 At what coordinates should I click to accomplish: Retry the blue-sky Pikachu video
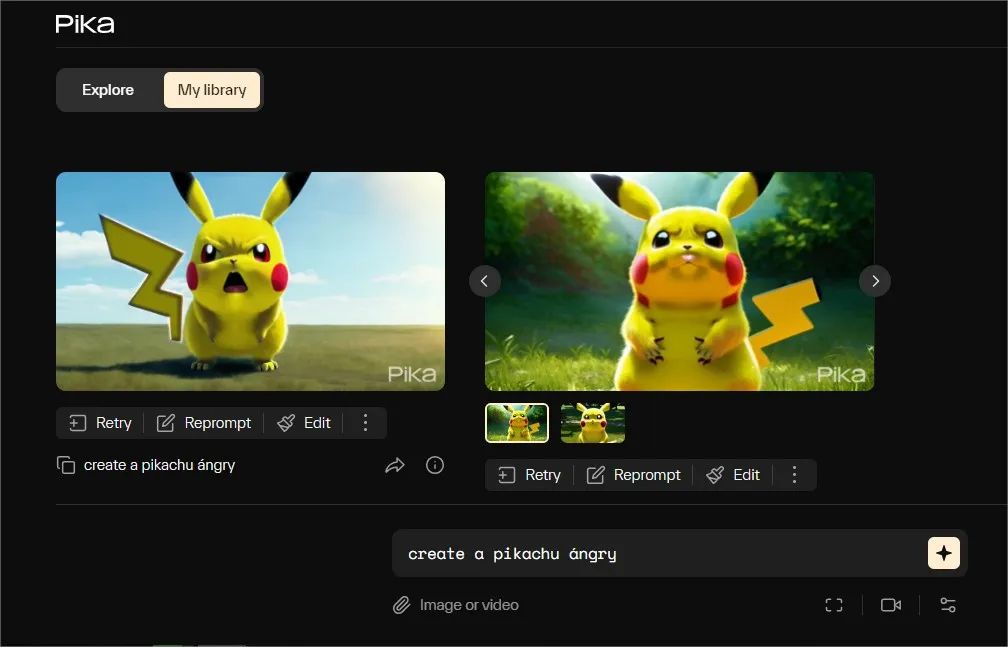100,423
